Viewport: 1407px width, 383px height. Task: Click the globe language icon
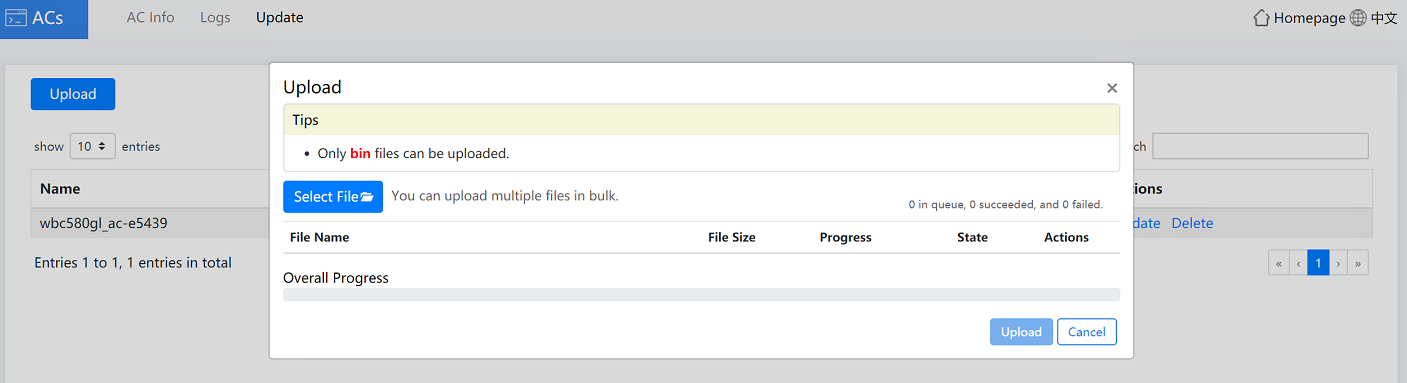click(1358, 18)
